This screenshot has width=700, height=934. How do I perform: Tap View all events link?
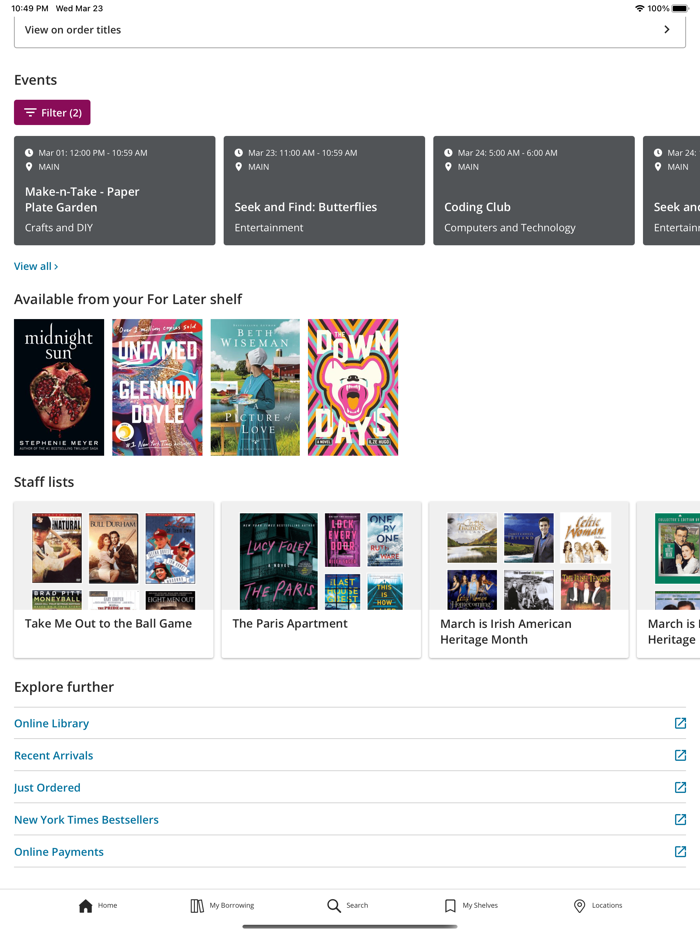[x=36, y=266]
